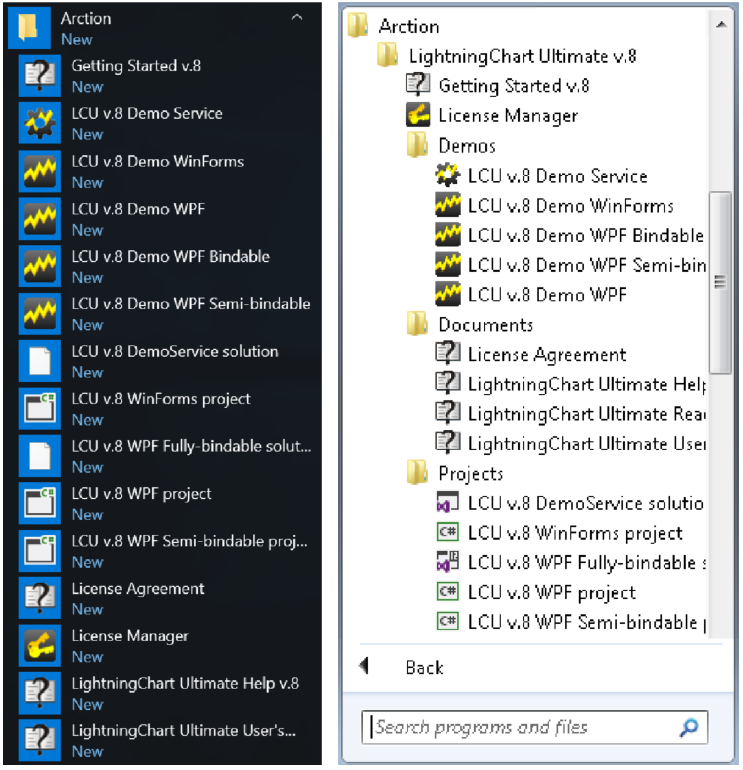
Task: Launch LCU v.8 Demo Service gear icon in dark menu
Action: 40,123
